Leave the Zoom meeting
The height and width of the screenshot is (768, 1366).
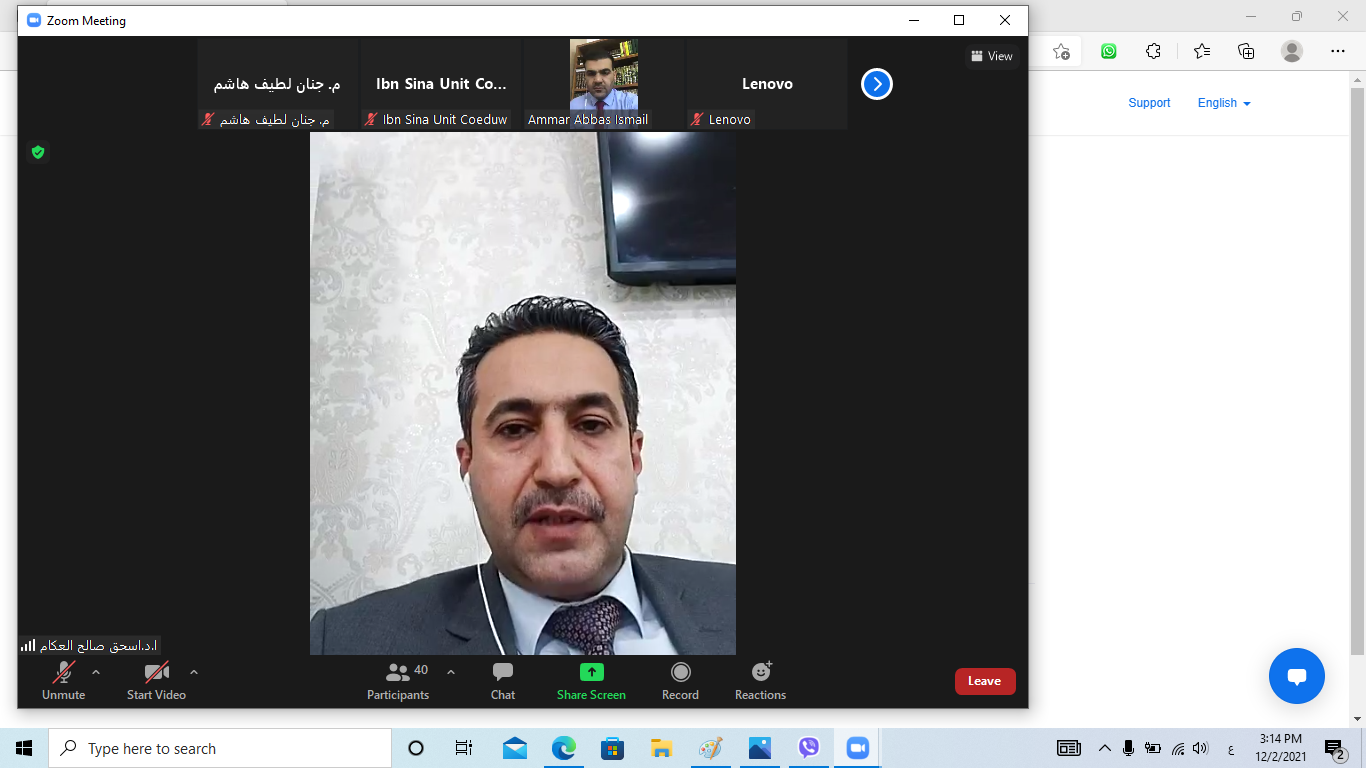pyautogui.click(x=985, y=681)
